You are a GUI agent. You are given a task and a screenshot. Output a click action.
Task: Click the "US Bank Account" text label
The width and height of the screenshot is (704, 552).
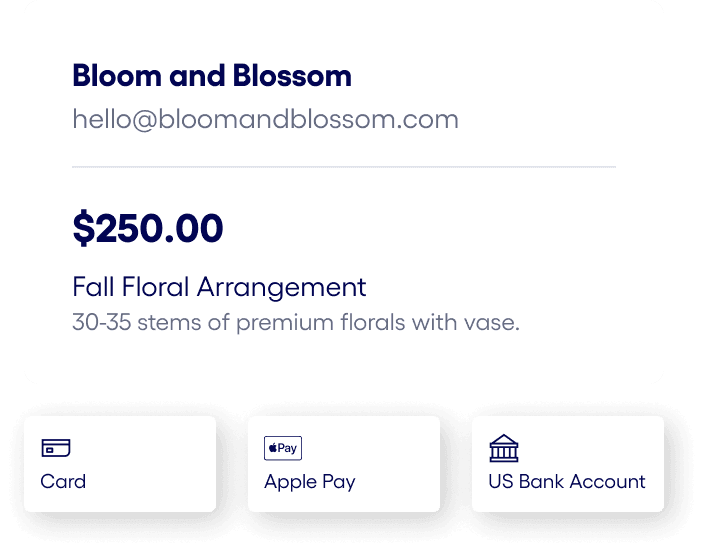[x=567, y=481]
